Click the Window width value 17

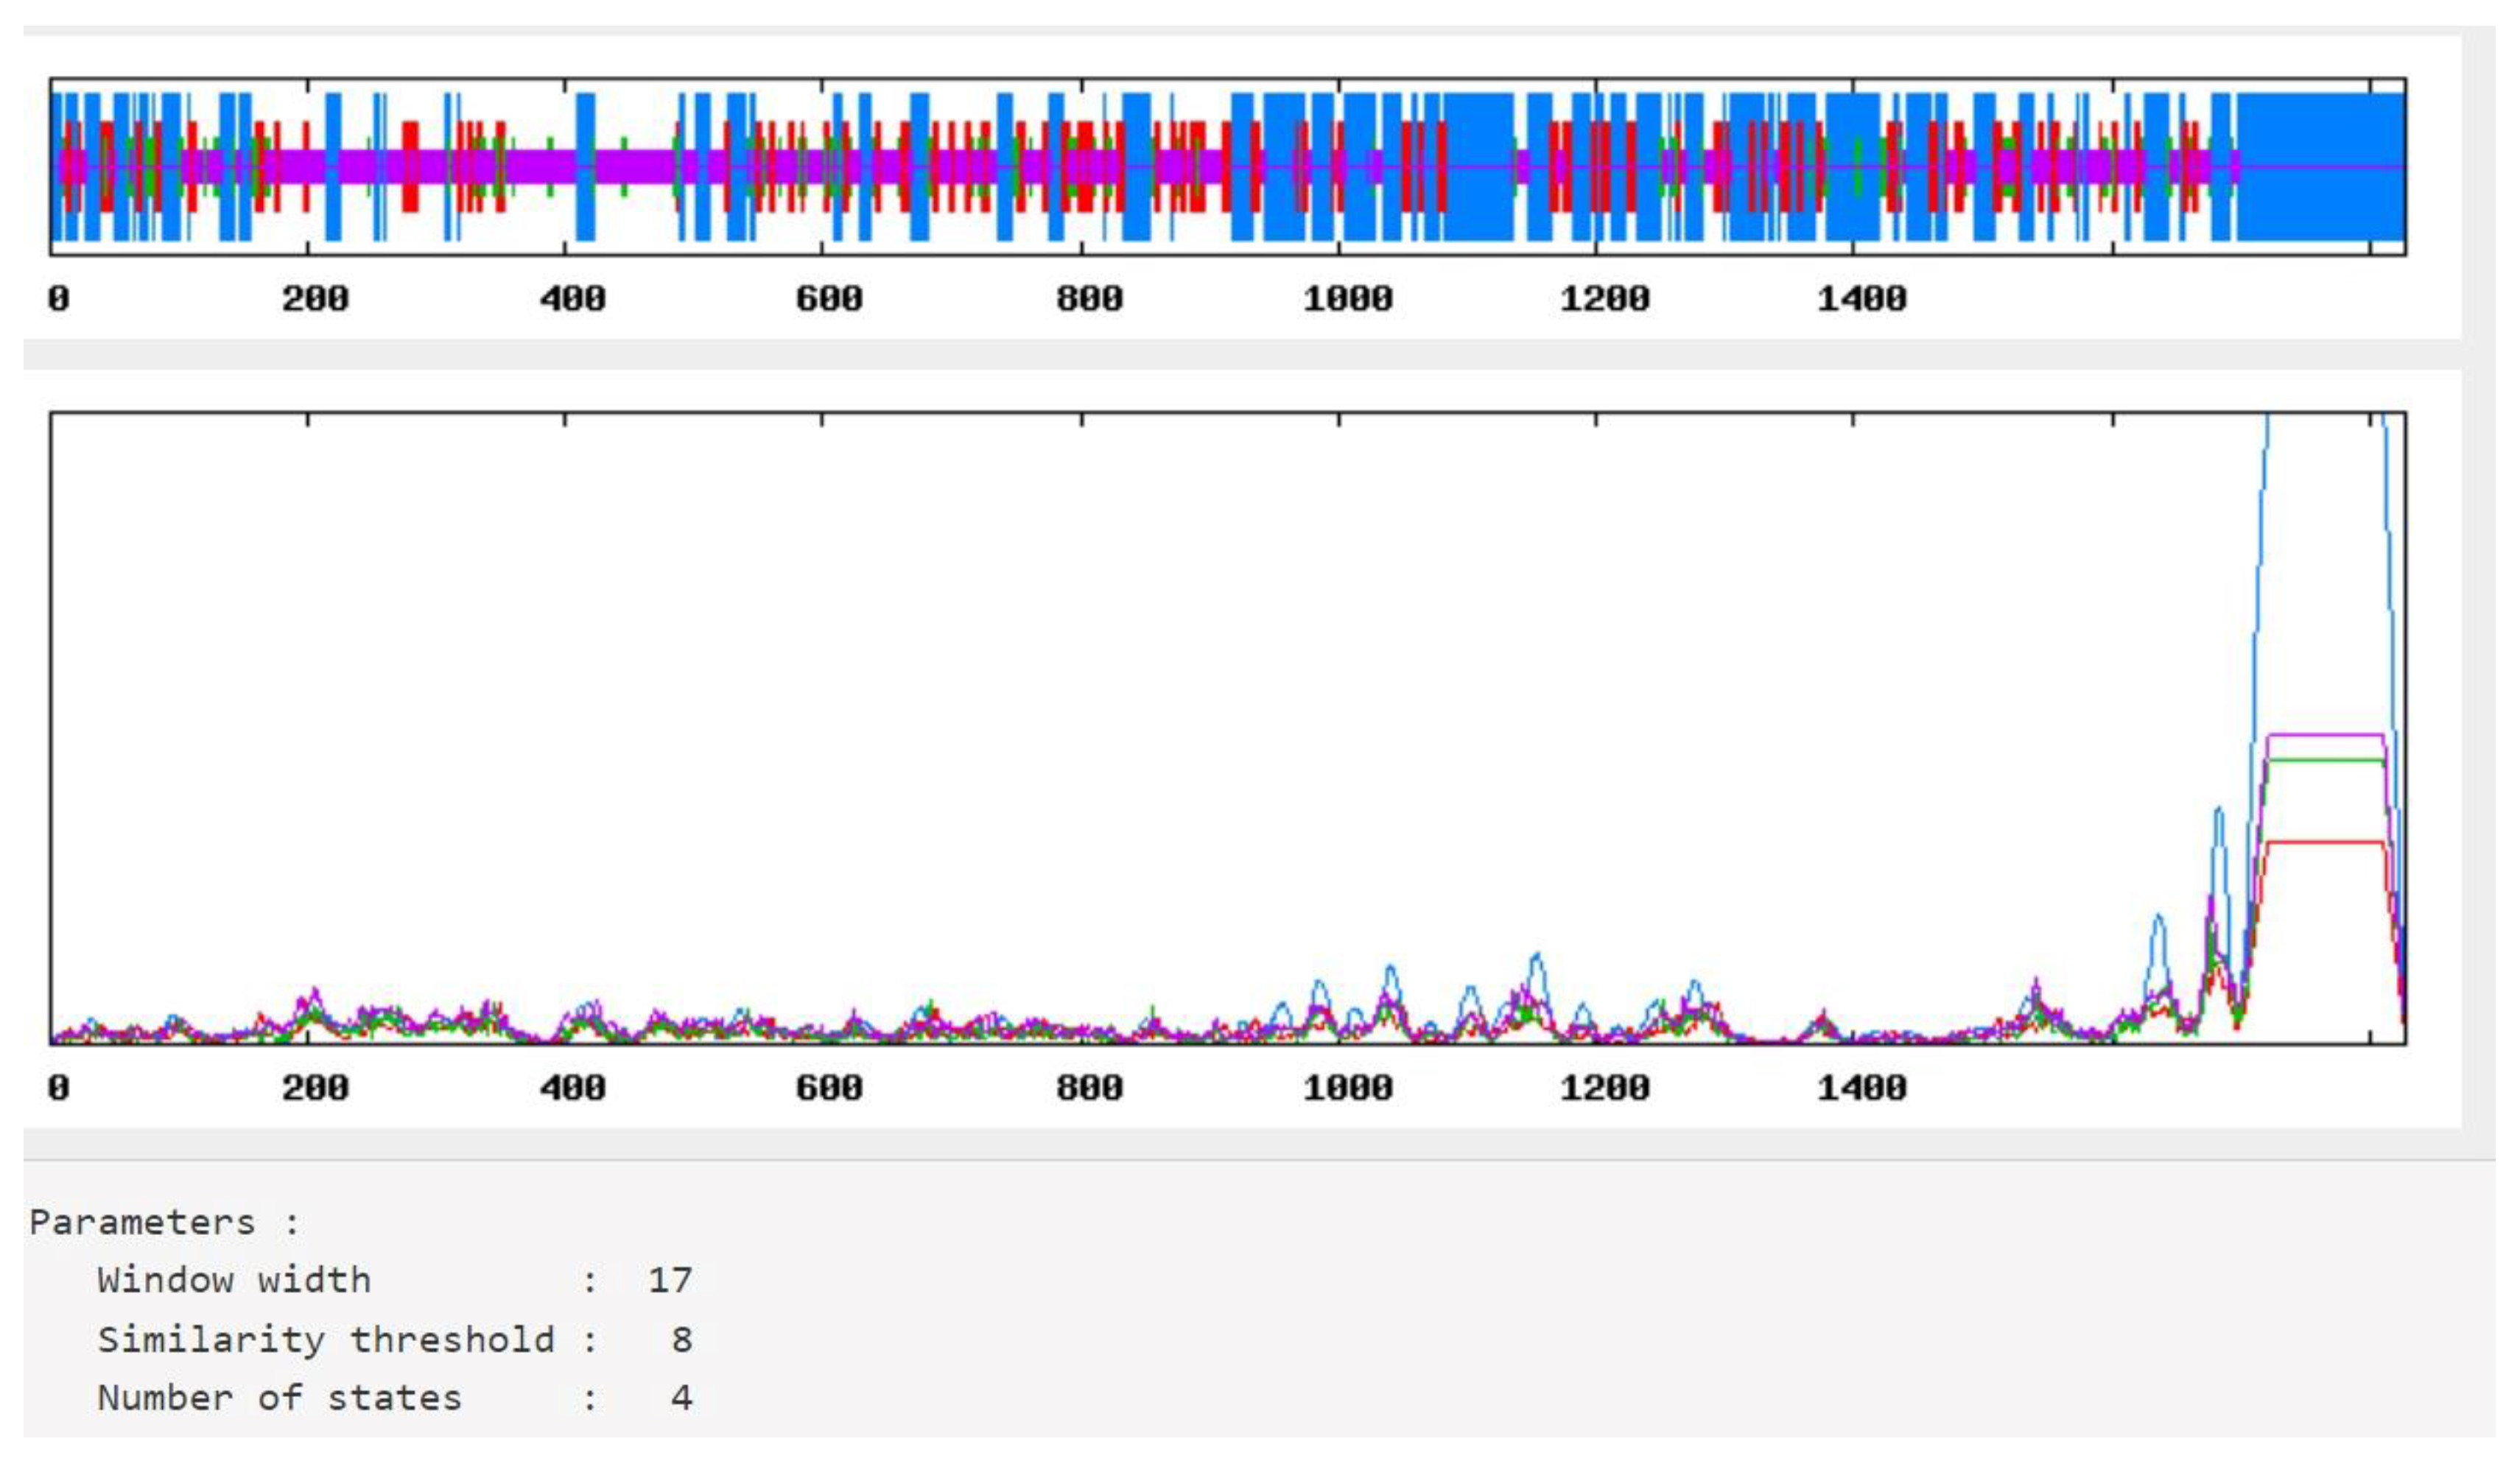click(x=670, y=1280)
